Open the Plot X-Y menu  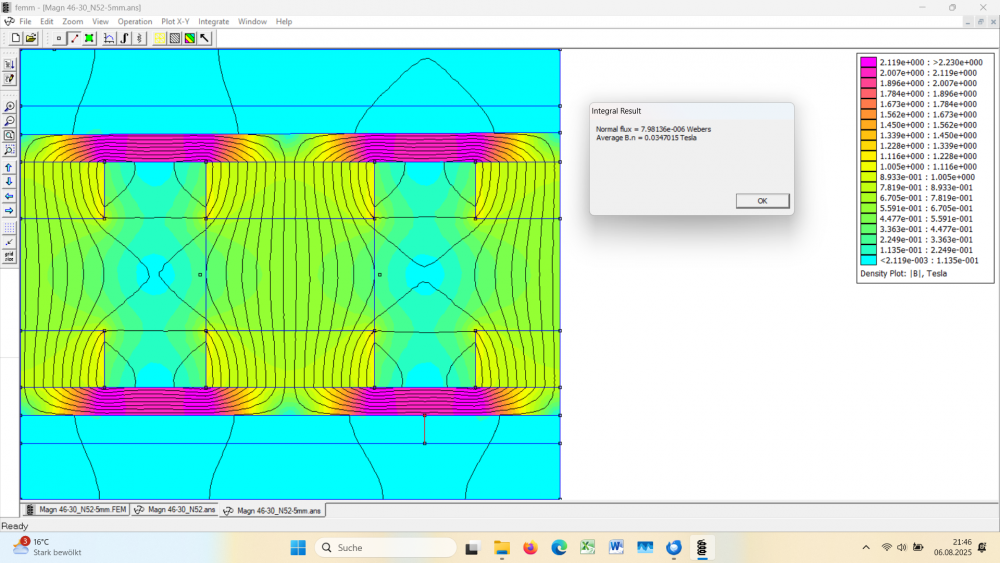click(x=175, y=21)
